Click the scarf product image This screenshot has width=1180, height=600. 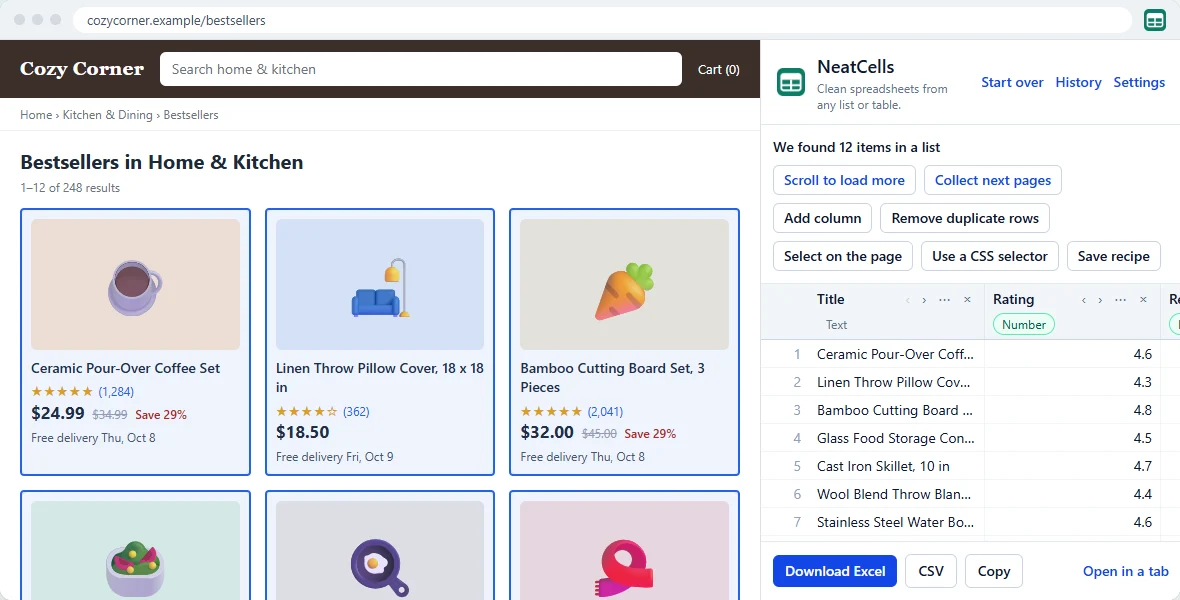(625, 551)
